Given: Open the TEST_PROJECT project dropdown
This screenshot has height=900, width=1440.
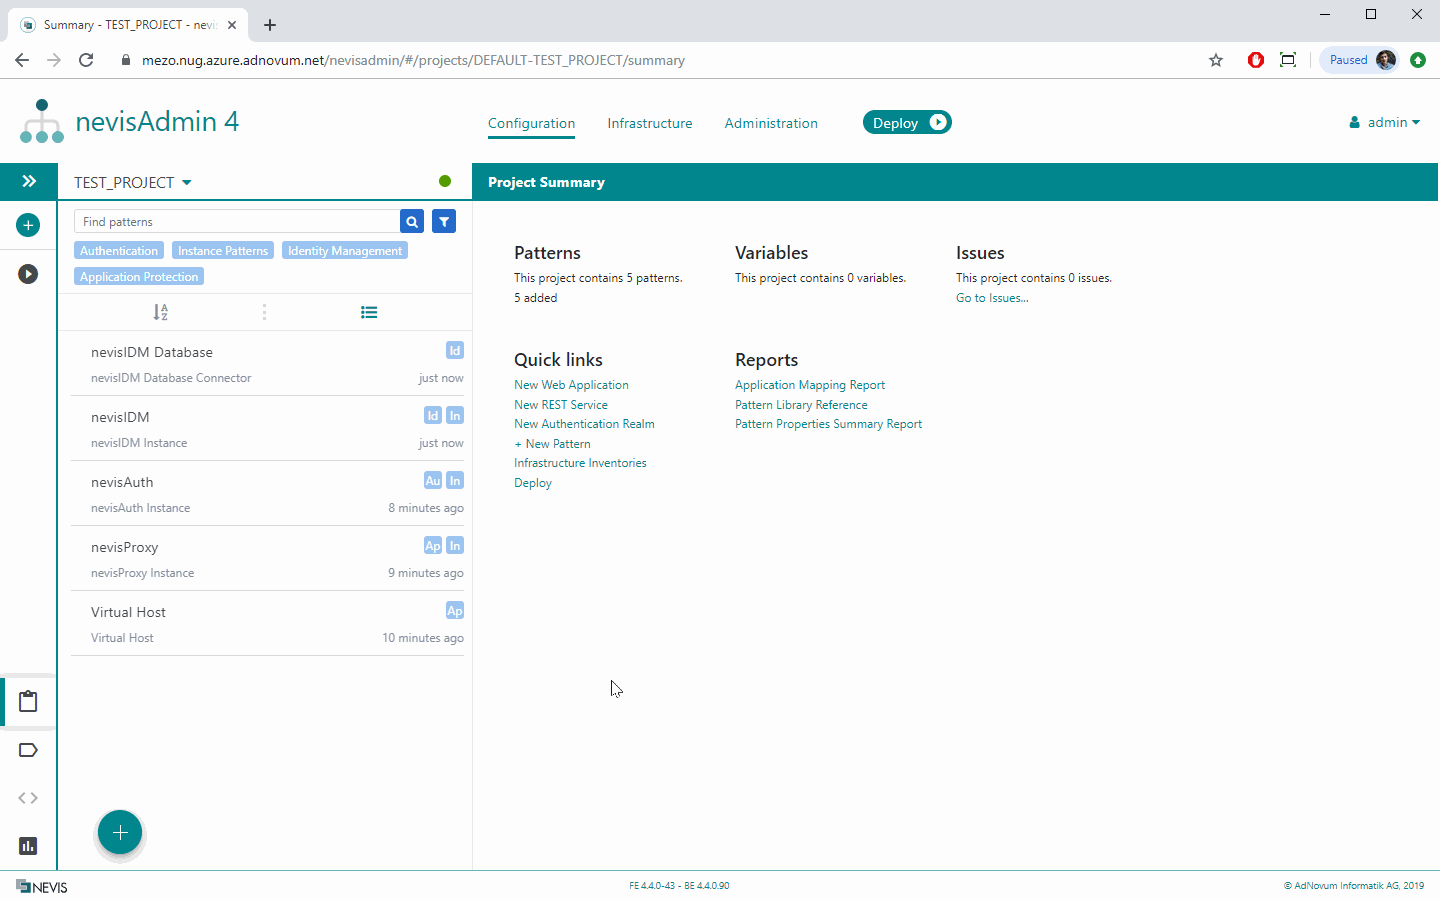Looking at the screenshot, I should point(133,182).
